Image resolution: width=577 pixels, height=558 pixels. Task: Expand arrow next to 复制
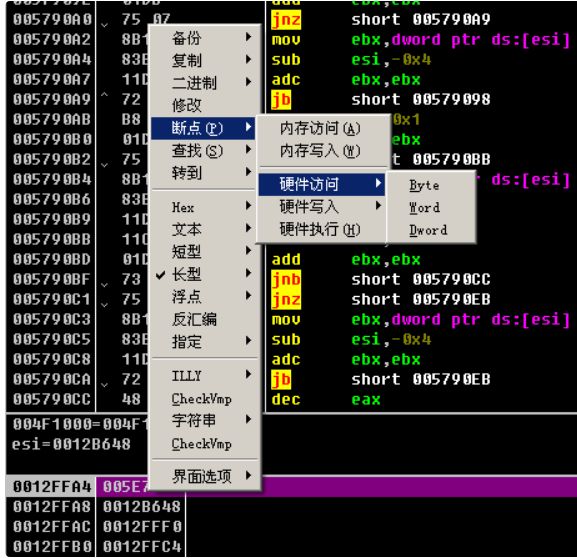(249, 59)
